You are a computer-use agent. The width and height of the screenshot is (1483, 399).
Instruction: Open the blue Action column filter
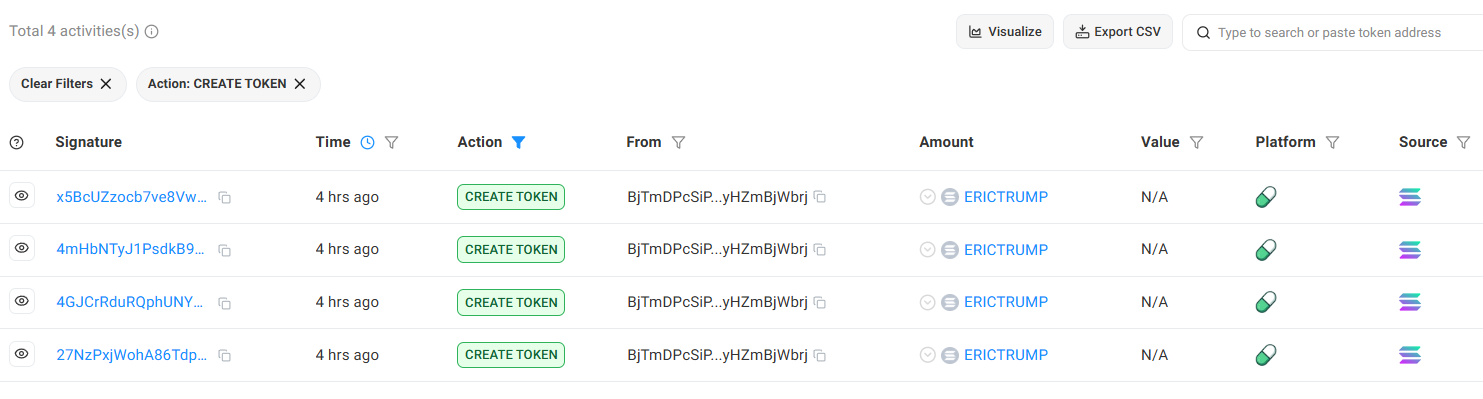(518, 142)
